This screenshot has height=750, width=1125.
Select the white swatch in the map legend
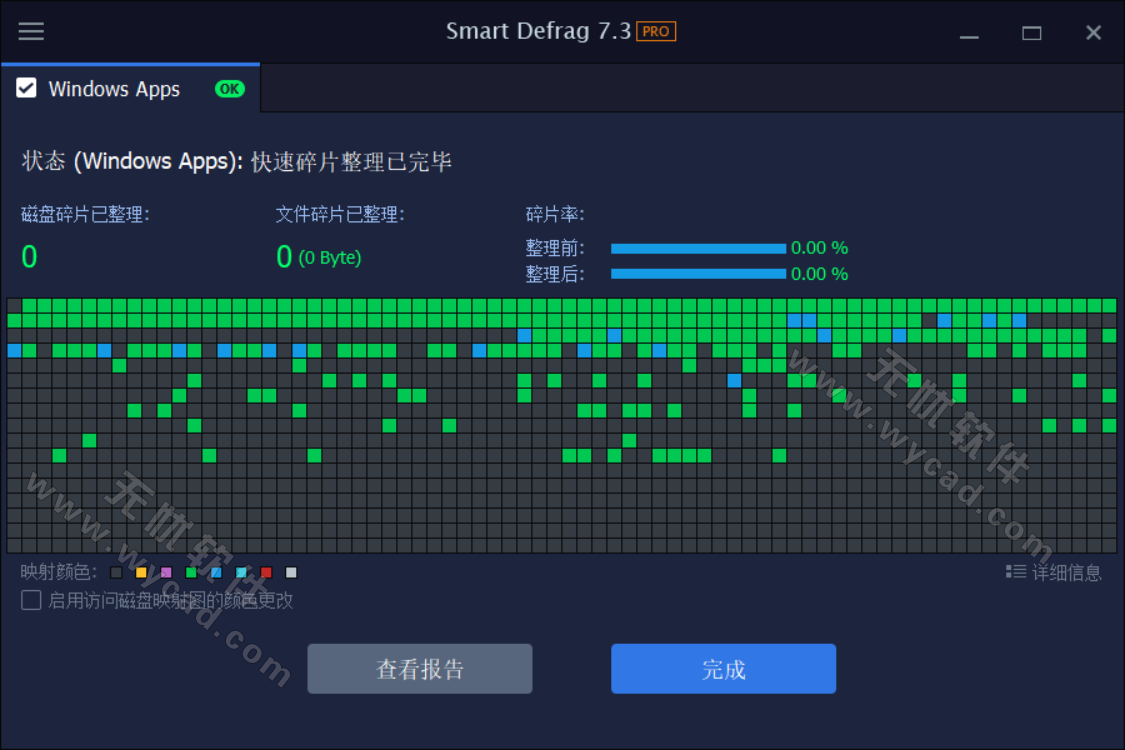[291, 572]
